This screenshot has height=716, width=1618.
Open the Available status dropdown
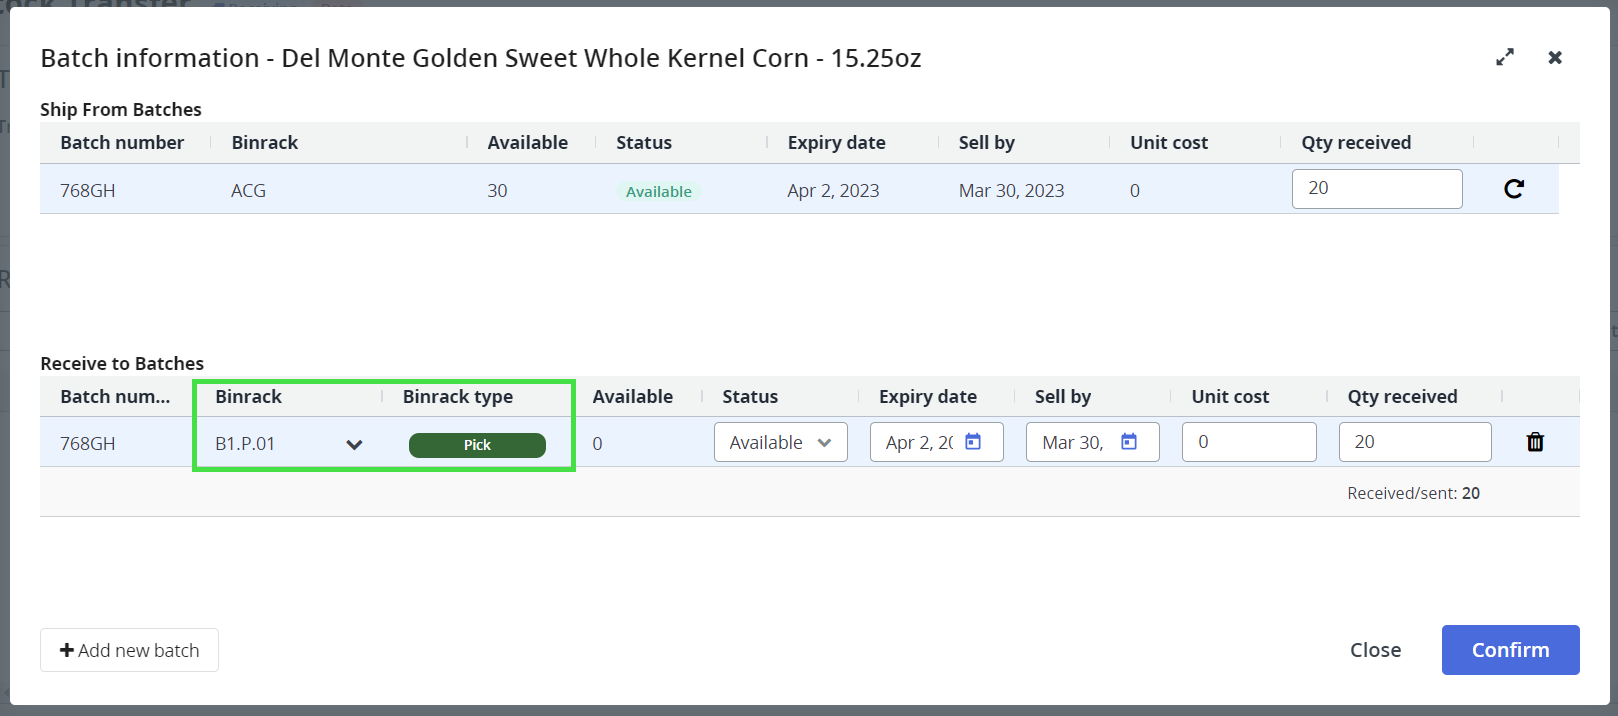click(x=780, y=442)
